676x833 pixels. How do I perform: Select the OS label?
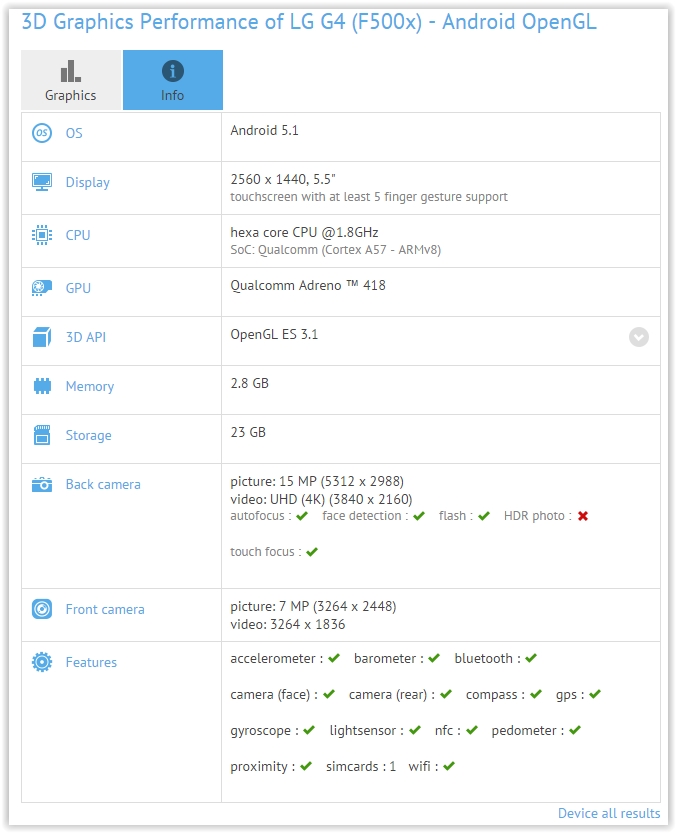pyautogui.click(x=74, y=133)
